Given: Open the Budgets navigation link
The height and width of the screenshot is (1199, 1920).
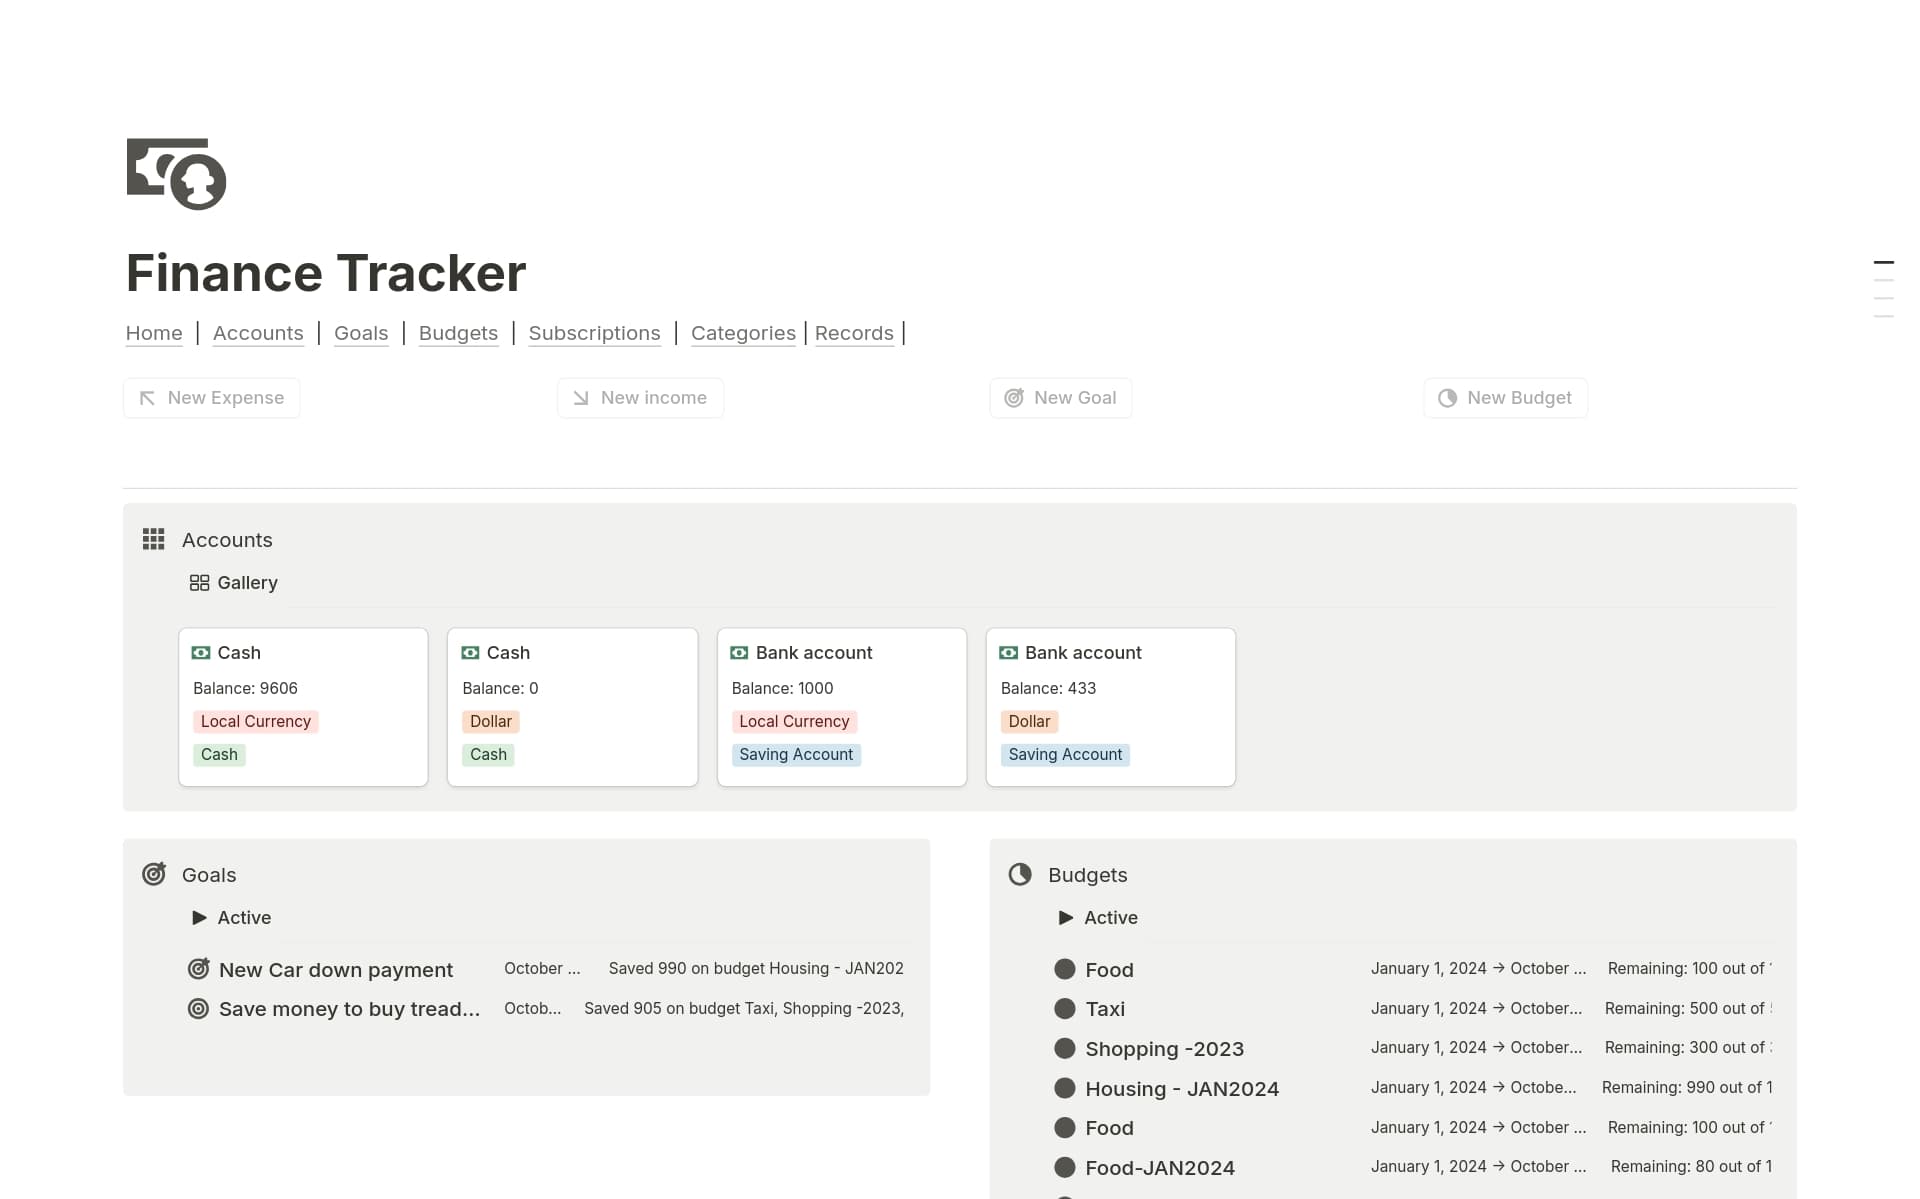Looking at the screenshot, I should [x=458, y=333].
